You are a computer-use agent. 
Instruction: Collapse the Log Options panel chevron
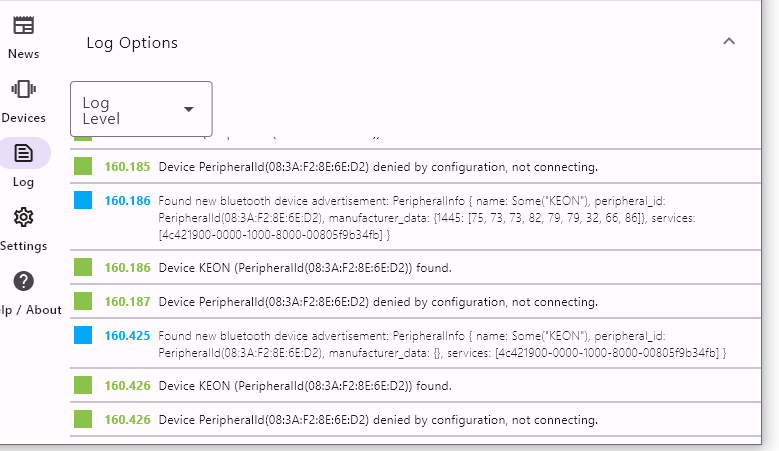click(729, 41)
